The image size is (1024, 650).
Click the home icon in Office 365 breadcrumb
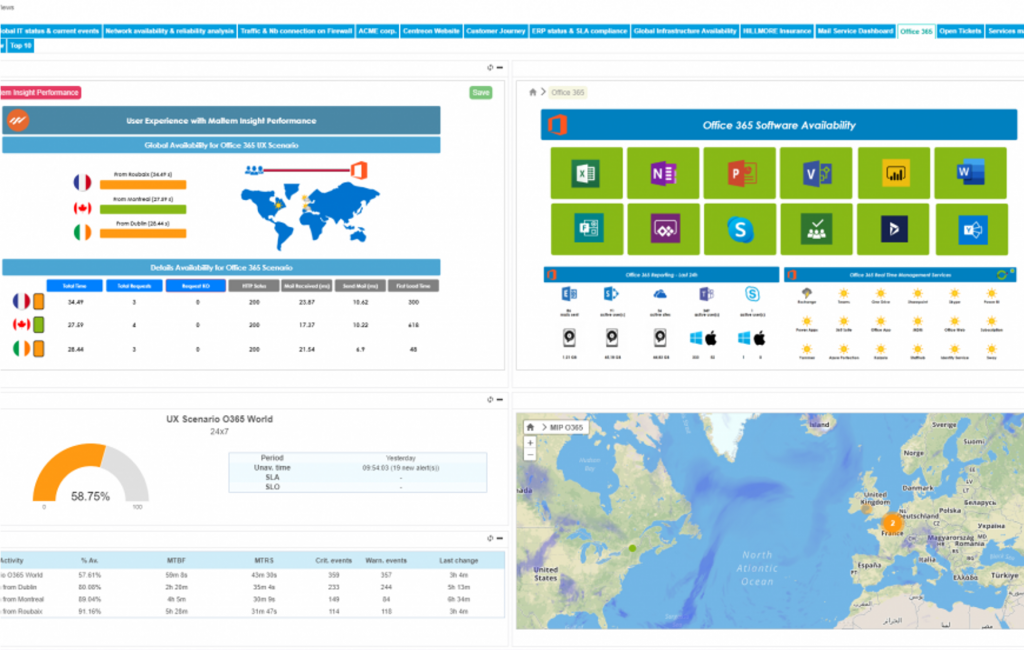pos(533,92)
